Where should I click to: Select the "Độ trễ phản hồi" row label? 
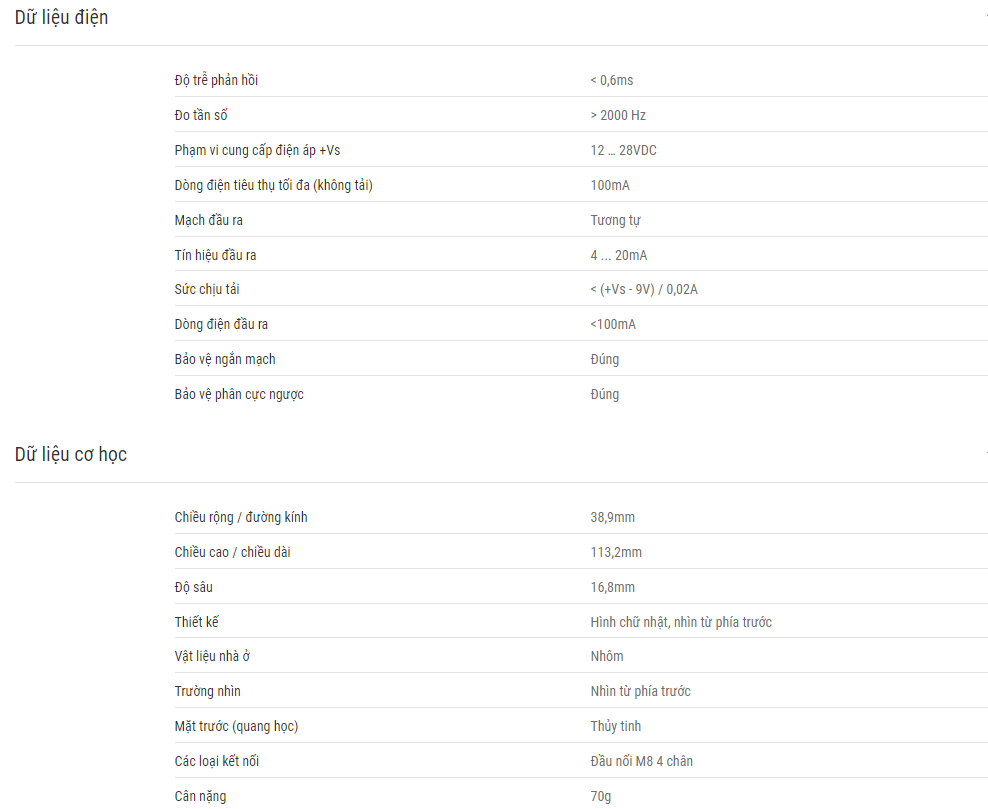(216, 80)
